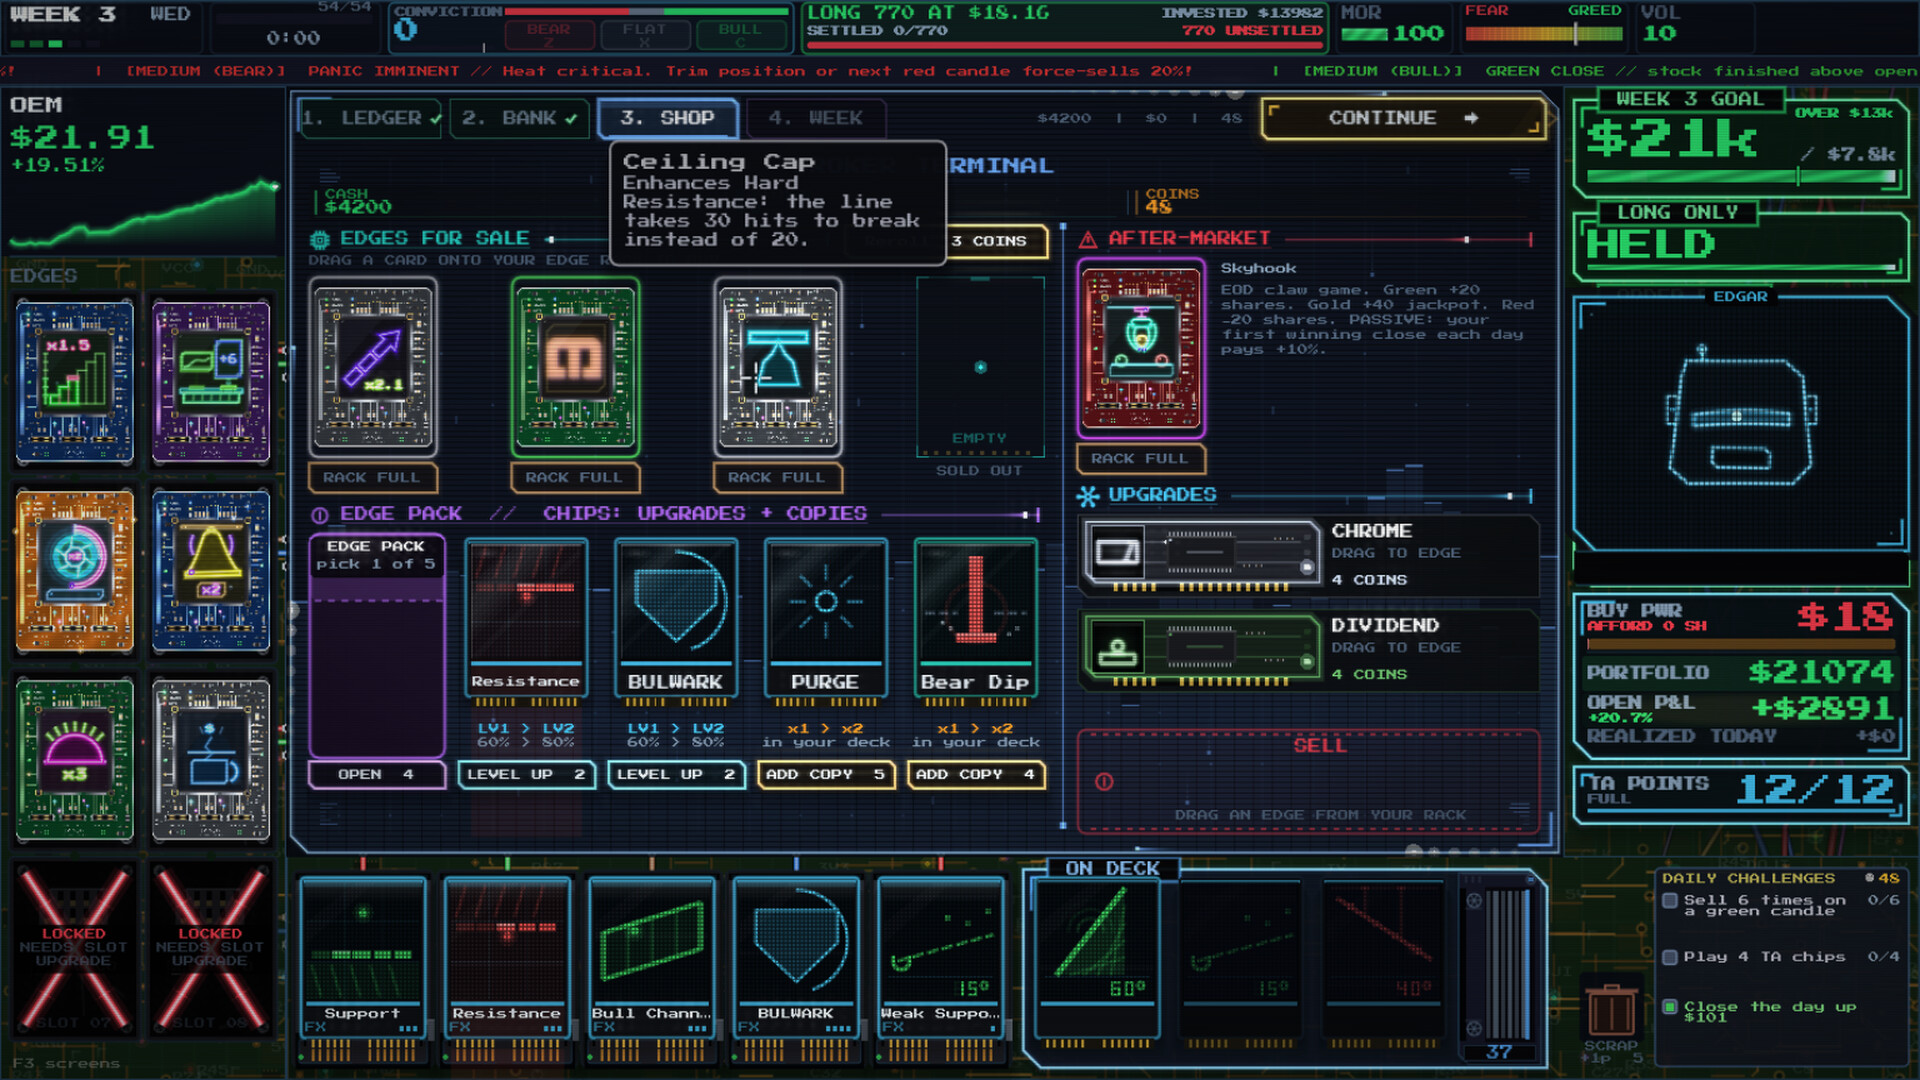Toggle 'Sell 6 times on a green candle' checkbox
The image size is (1920, 1080).
1669,900
